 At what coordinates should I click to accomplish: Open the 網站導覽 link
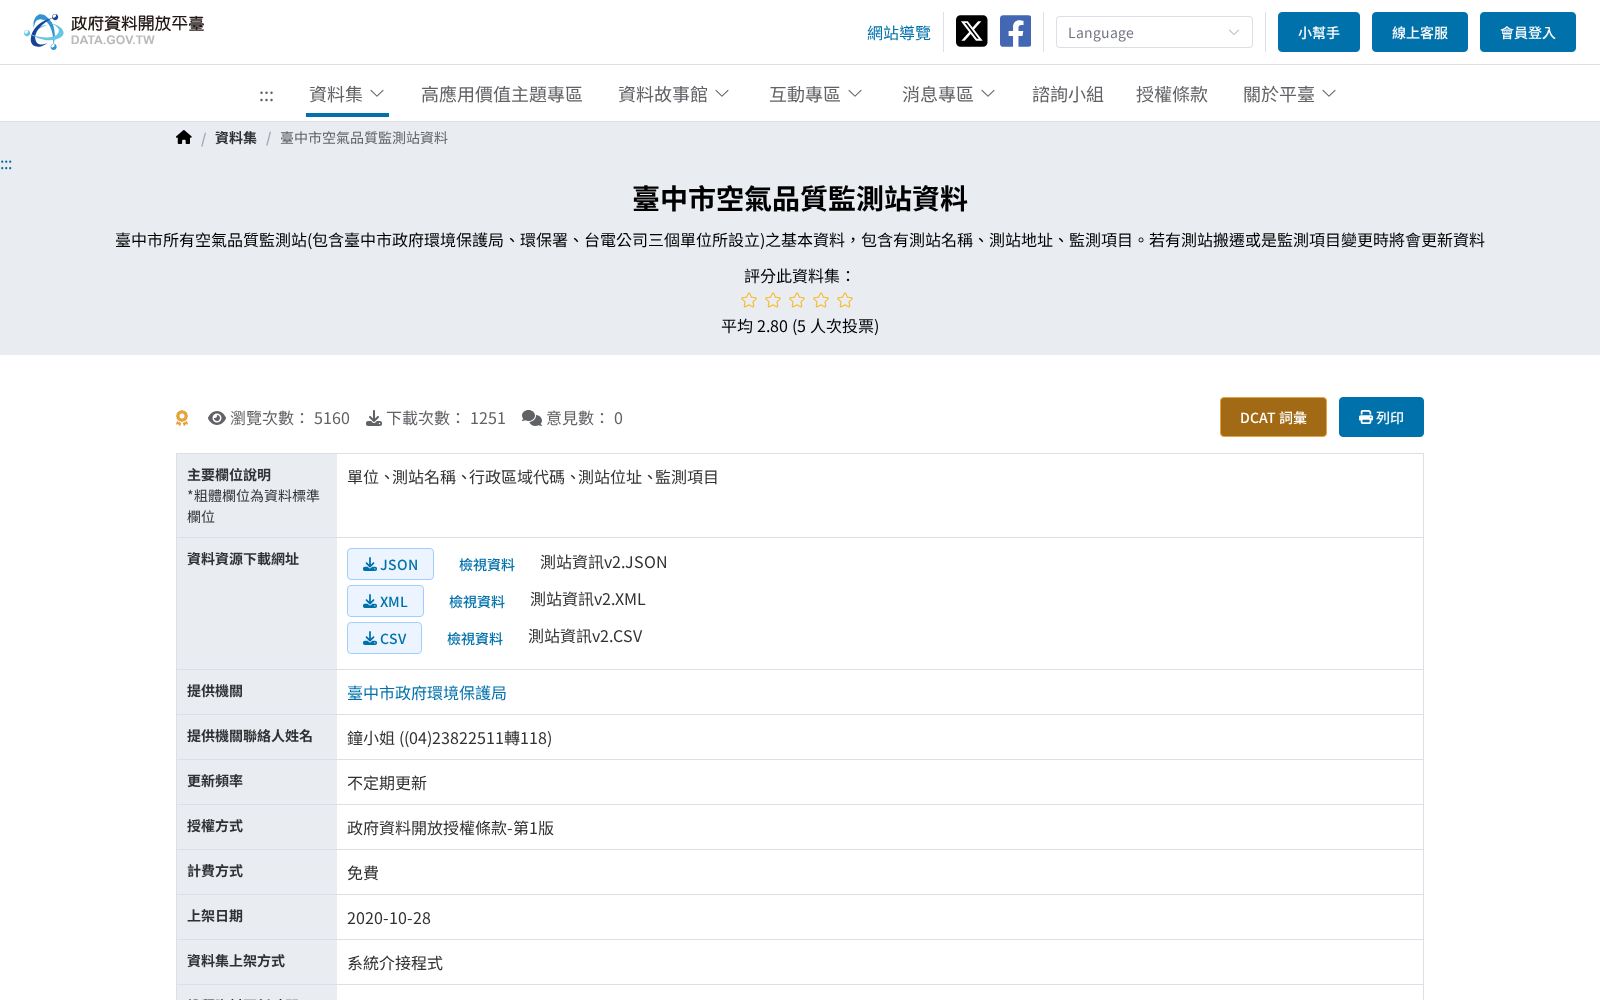(x=899, y=33)
